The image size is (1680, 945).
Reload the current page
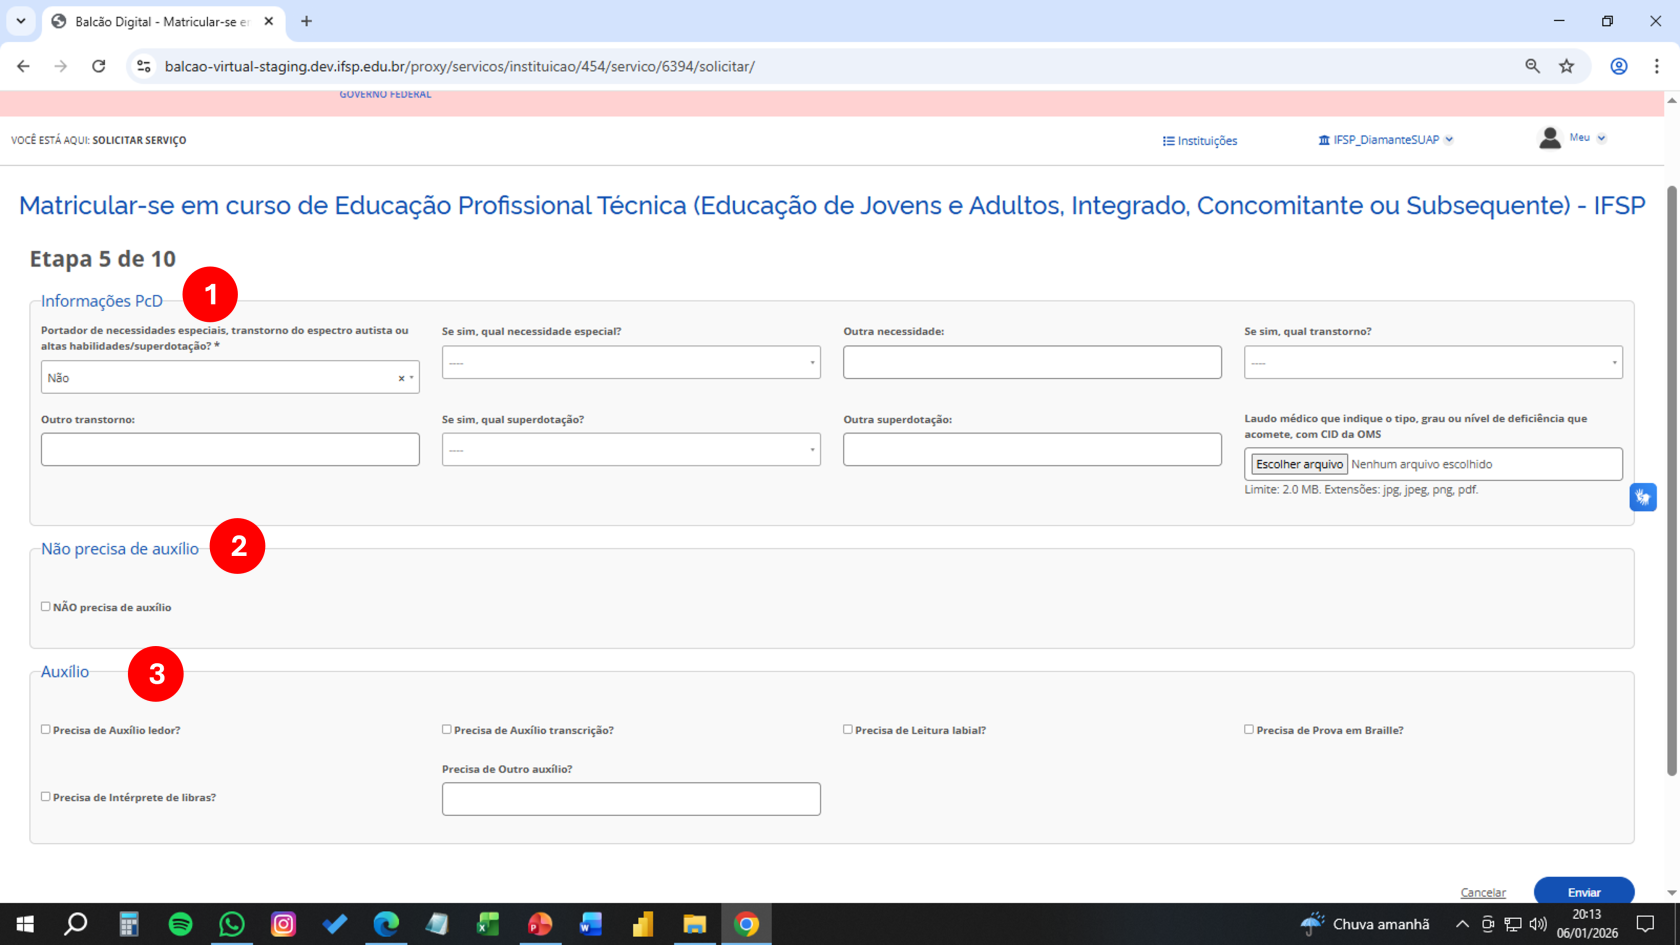(x=99, y=66)
